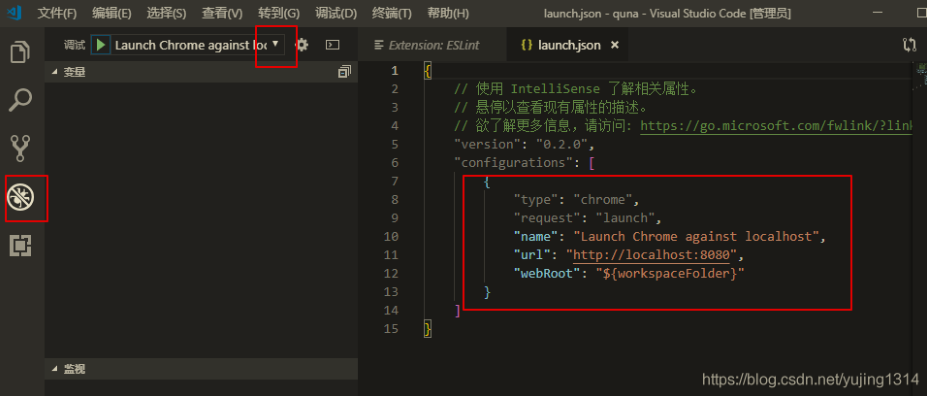Screen dimensions: 927x396
Task: Click line number 14 in the gutter
Action: coord(391,310)
